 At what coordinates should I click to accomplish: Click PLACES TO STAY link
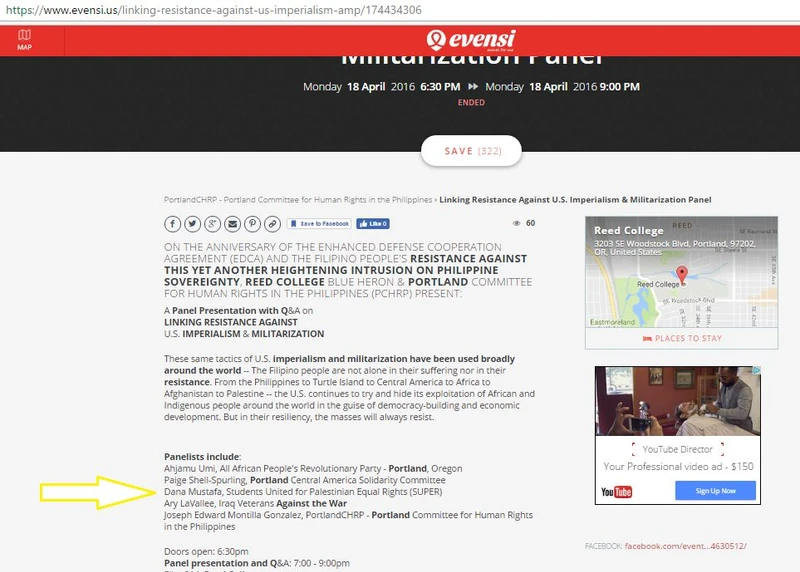click(x=682, y=338)
